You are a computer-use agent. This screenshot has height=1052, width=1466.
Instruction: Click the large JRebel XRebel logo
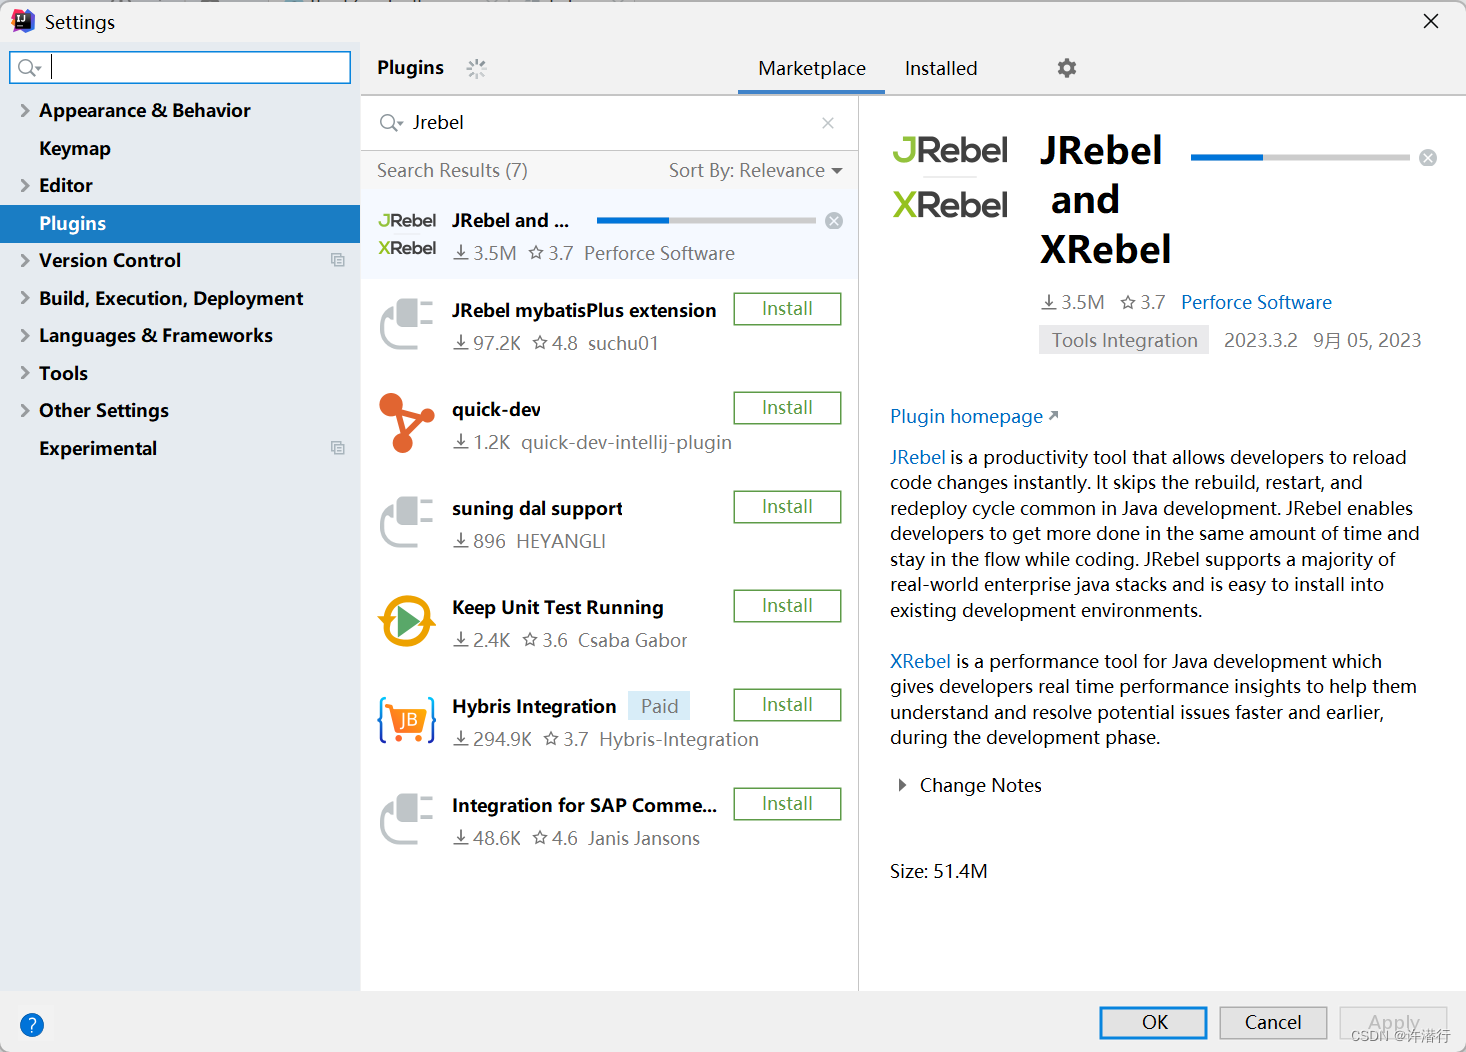click(950, 177)
